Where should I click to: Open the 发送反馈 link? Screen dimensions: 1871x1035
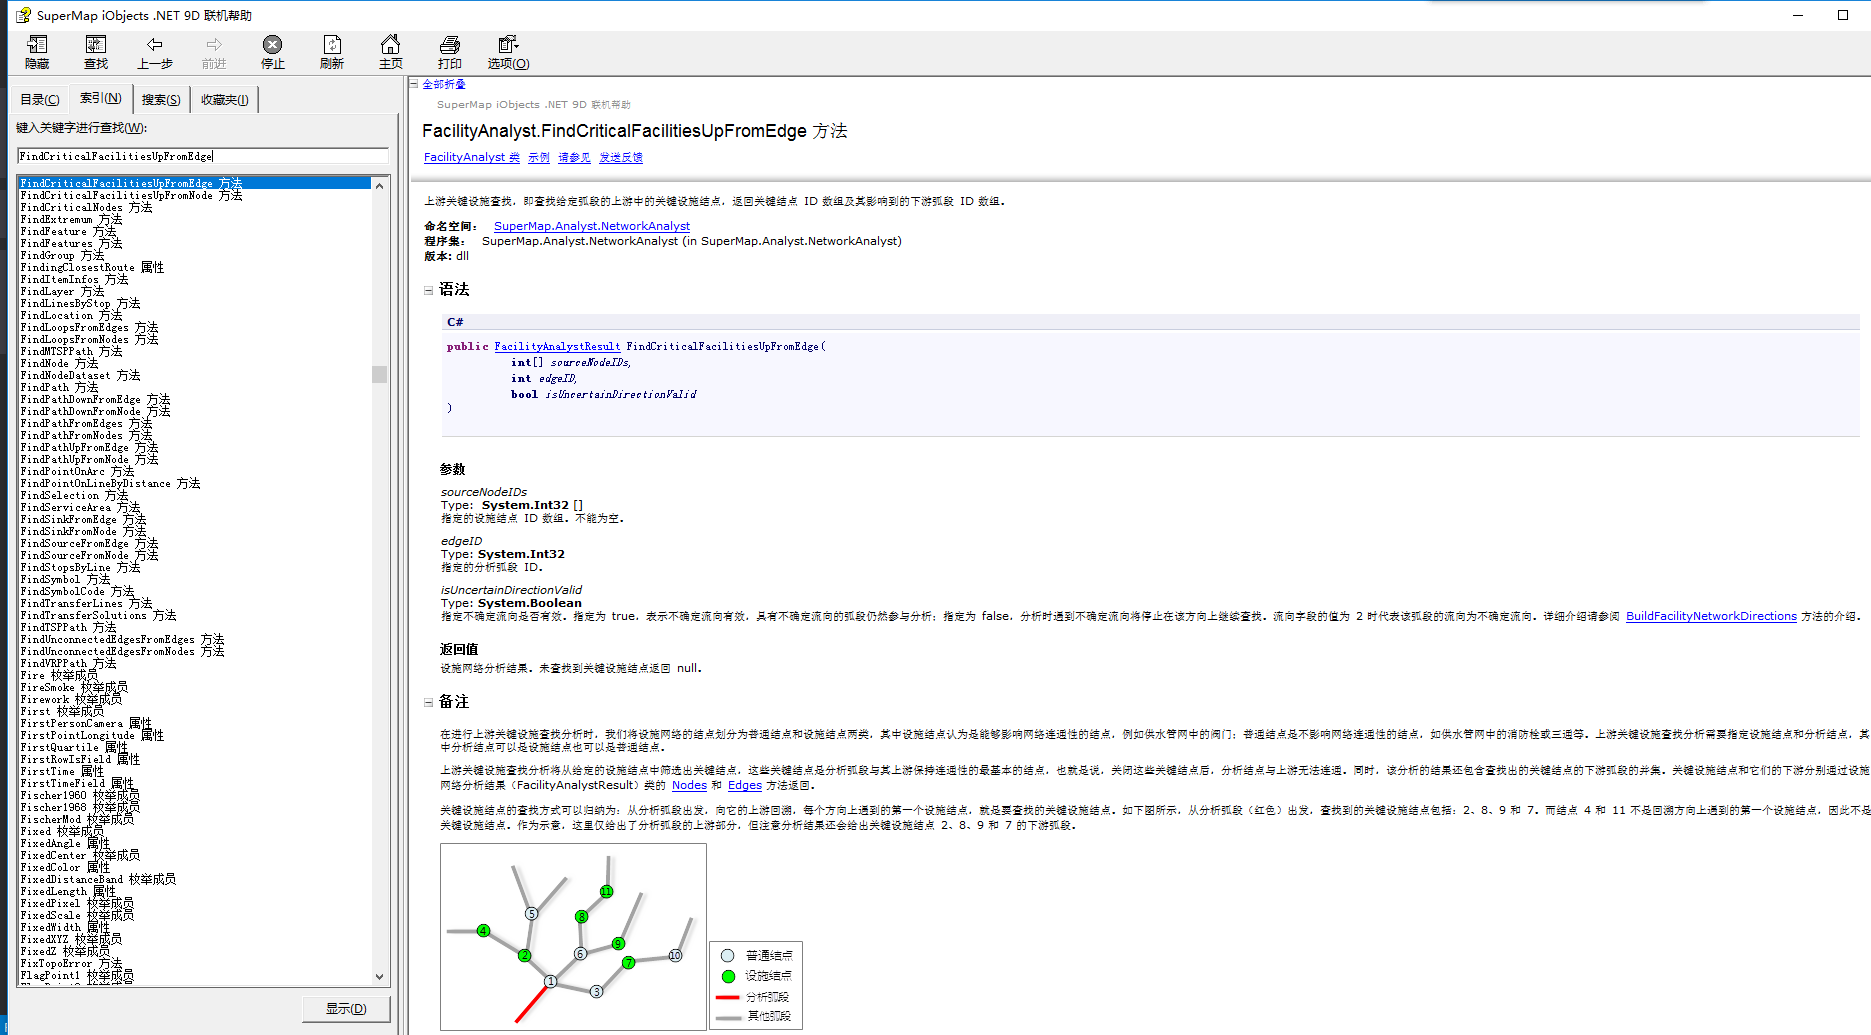point(621,157)
